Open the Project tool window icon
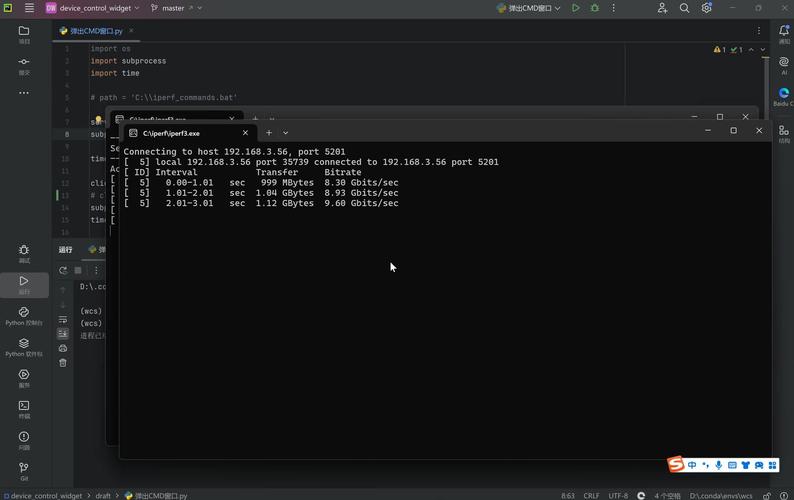This screenshot has width=794, height=500. 24,33
